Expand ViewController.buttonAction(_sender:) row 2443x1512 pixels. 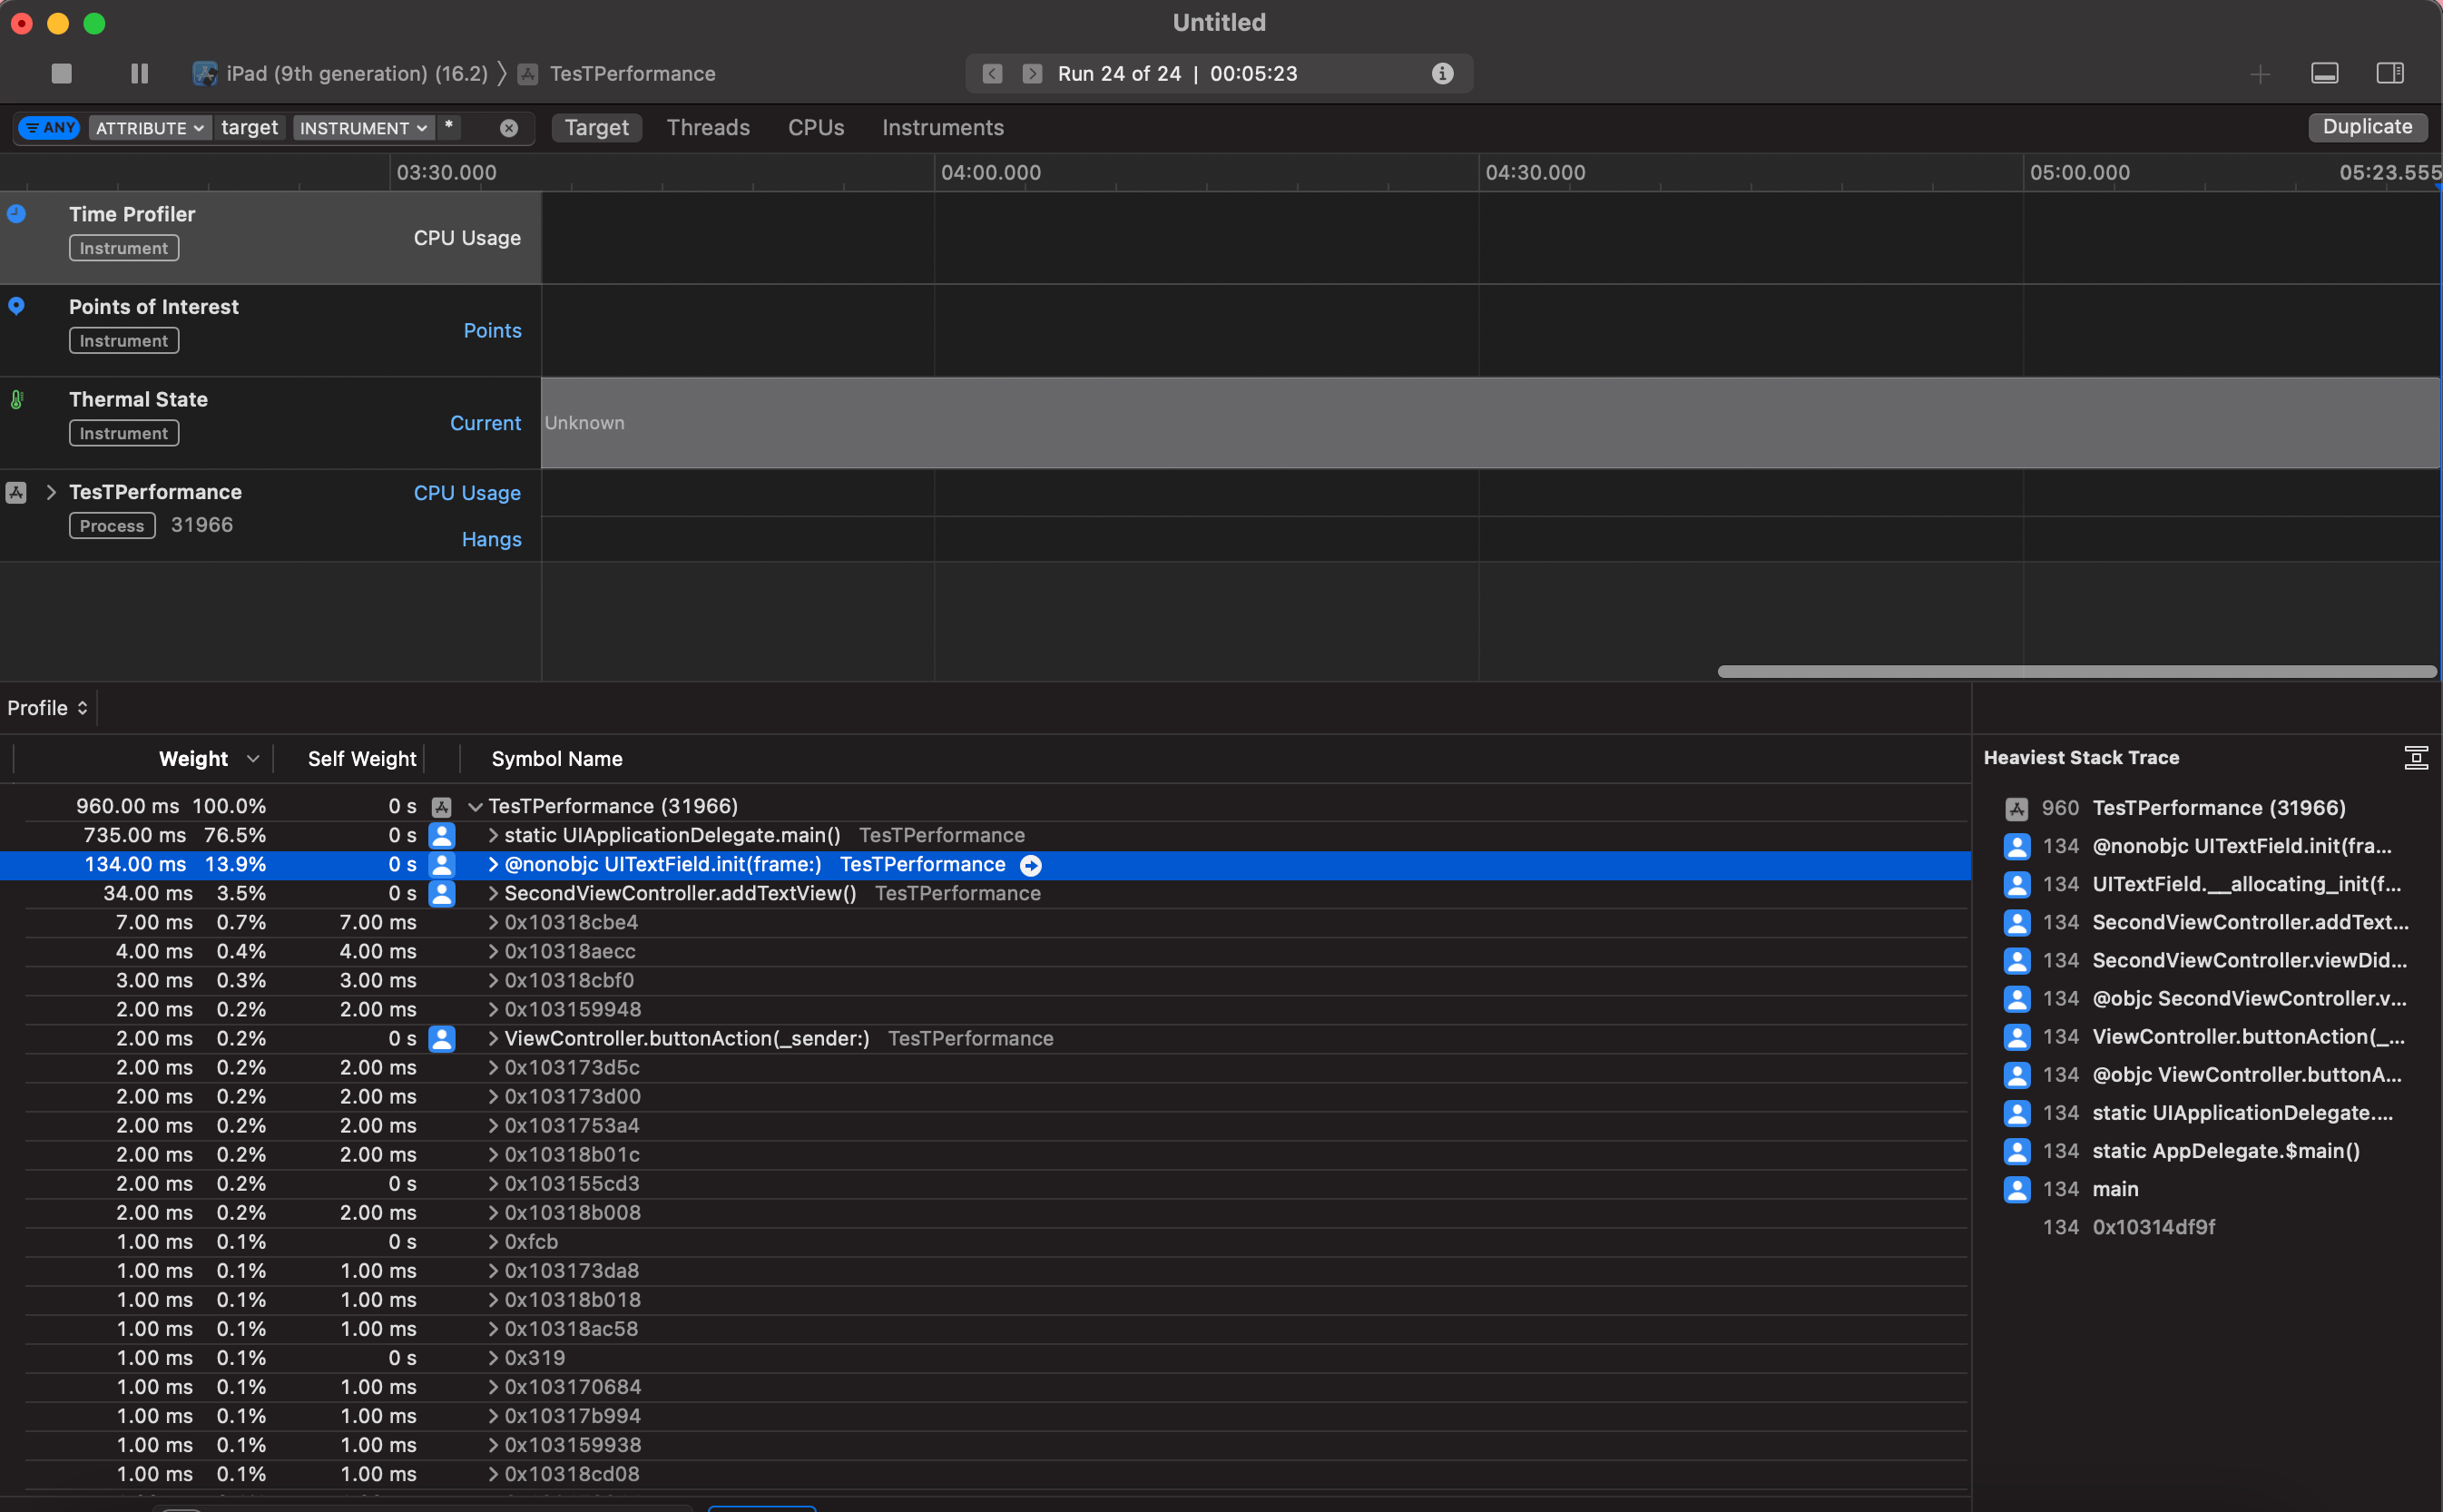[x=493, y=1039]
